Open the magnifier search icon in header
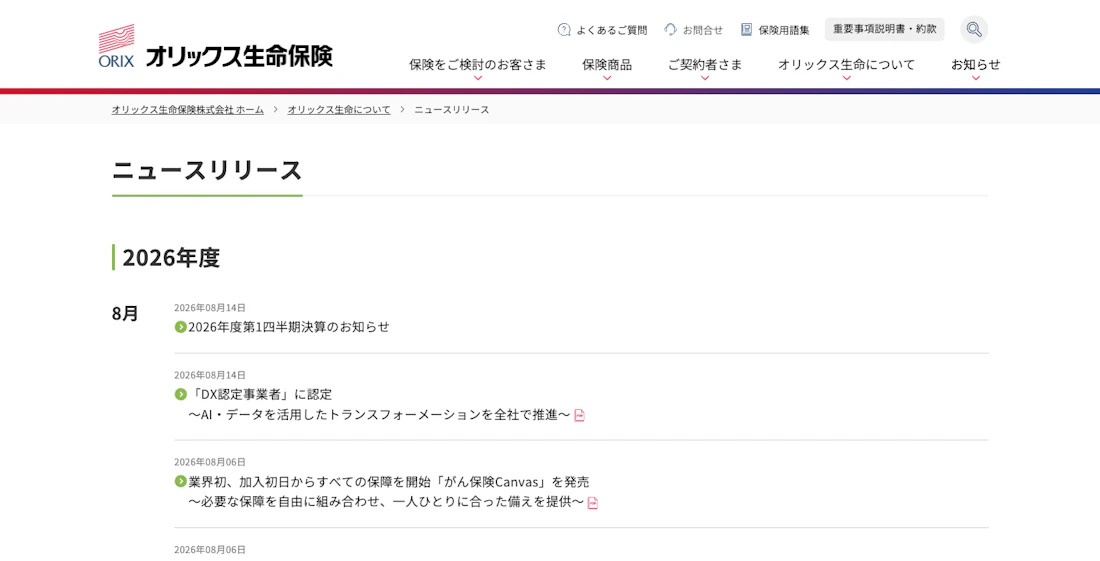The width and height of the screenshot is (1100, 561). coord(974,29)
